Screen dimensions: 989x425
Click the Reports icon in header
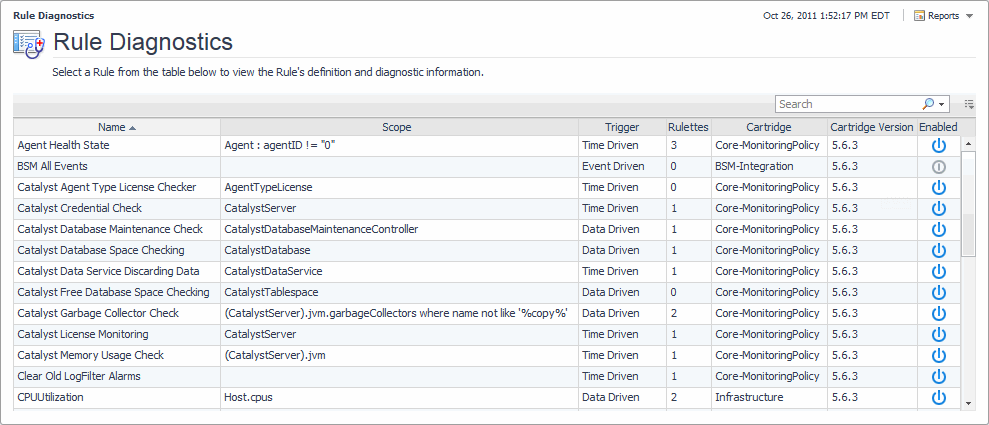click(920, 16)
